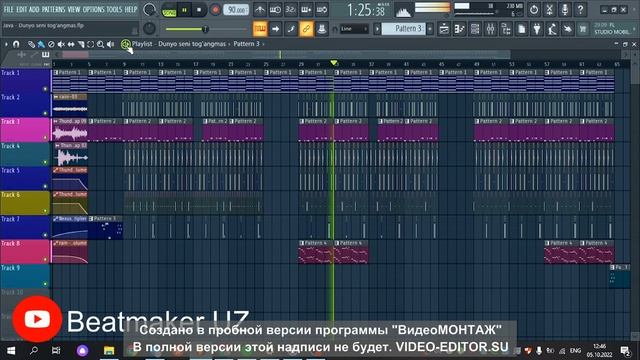The height and width of the screenshot is (360, 640).
Task: Select the playlist Draw pencil tool
Action: (x=31, y=44)
